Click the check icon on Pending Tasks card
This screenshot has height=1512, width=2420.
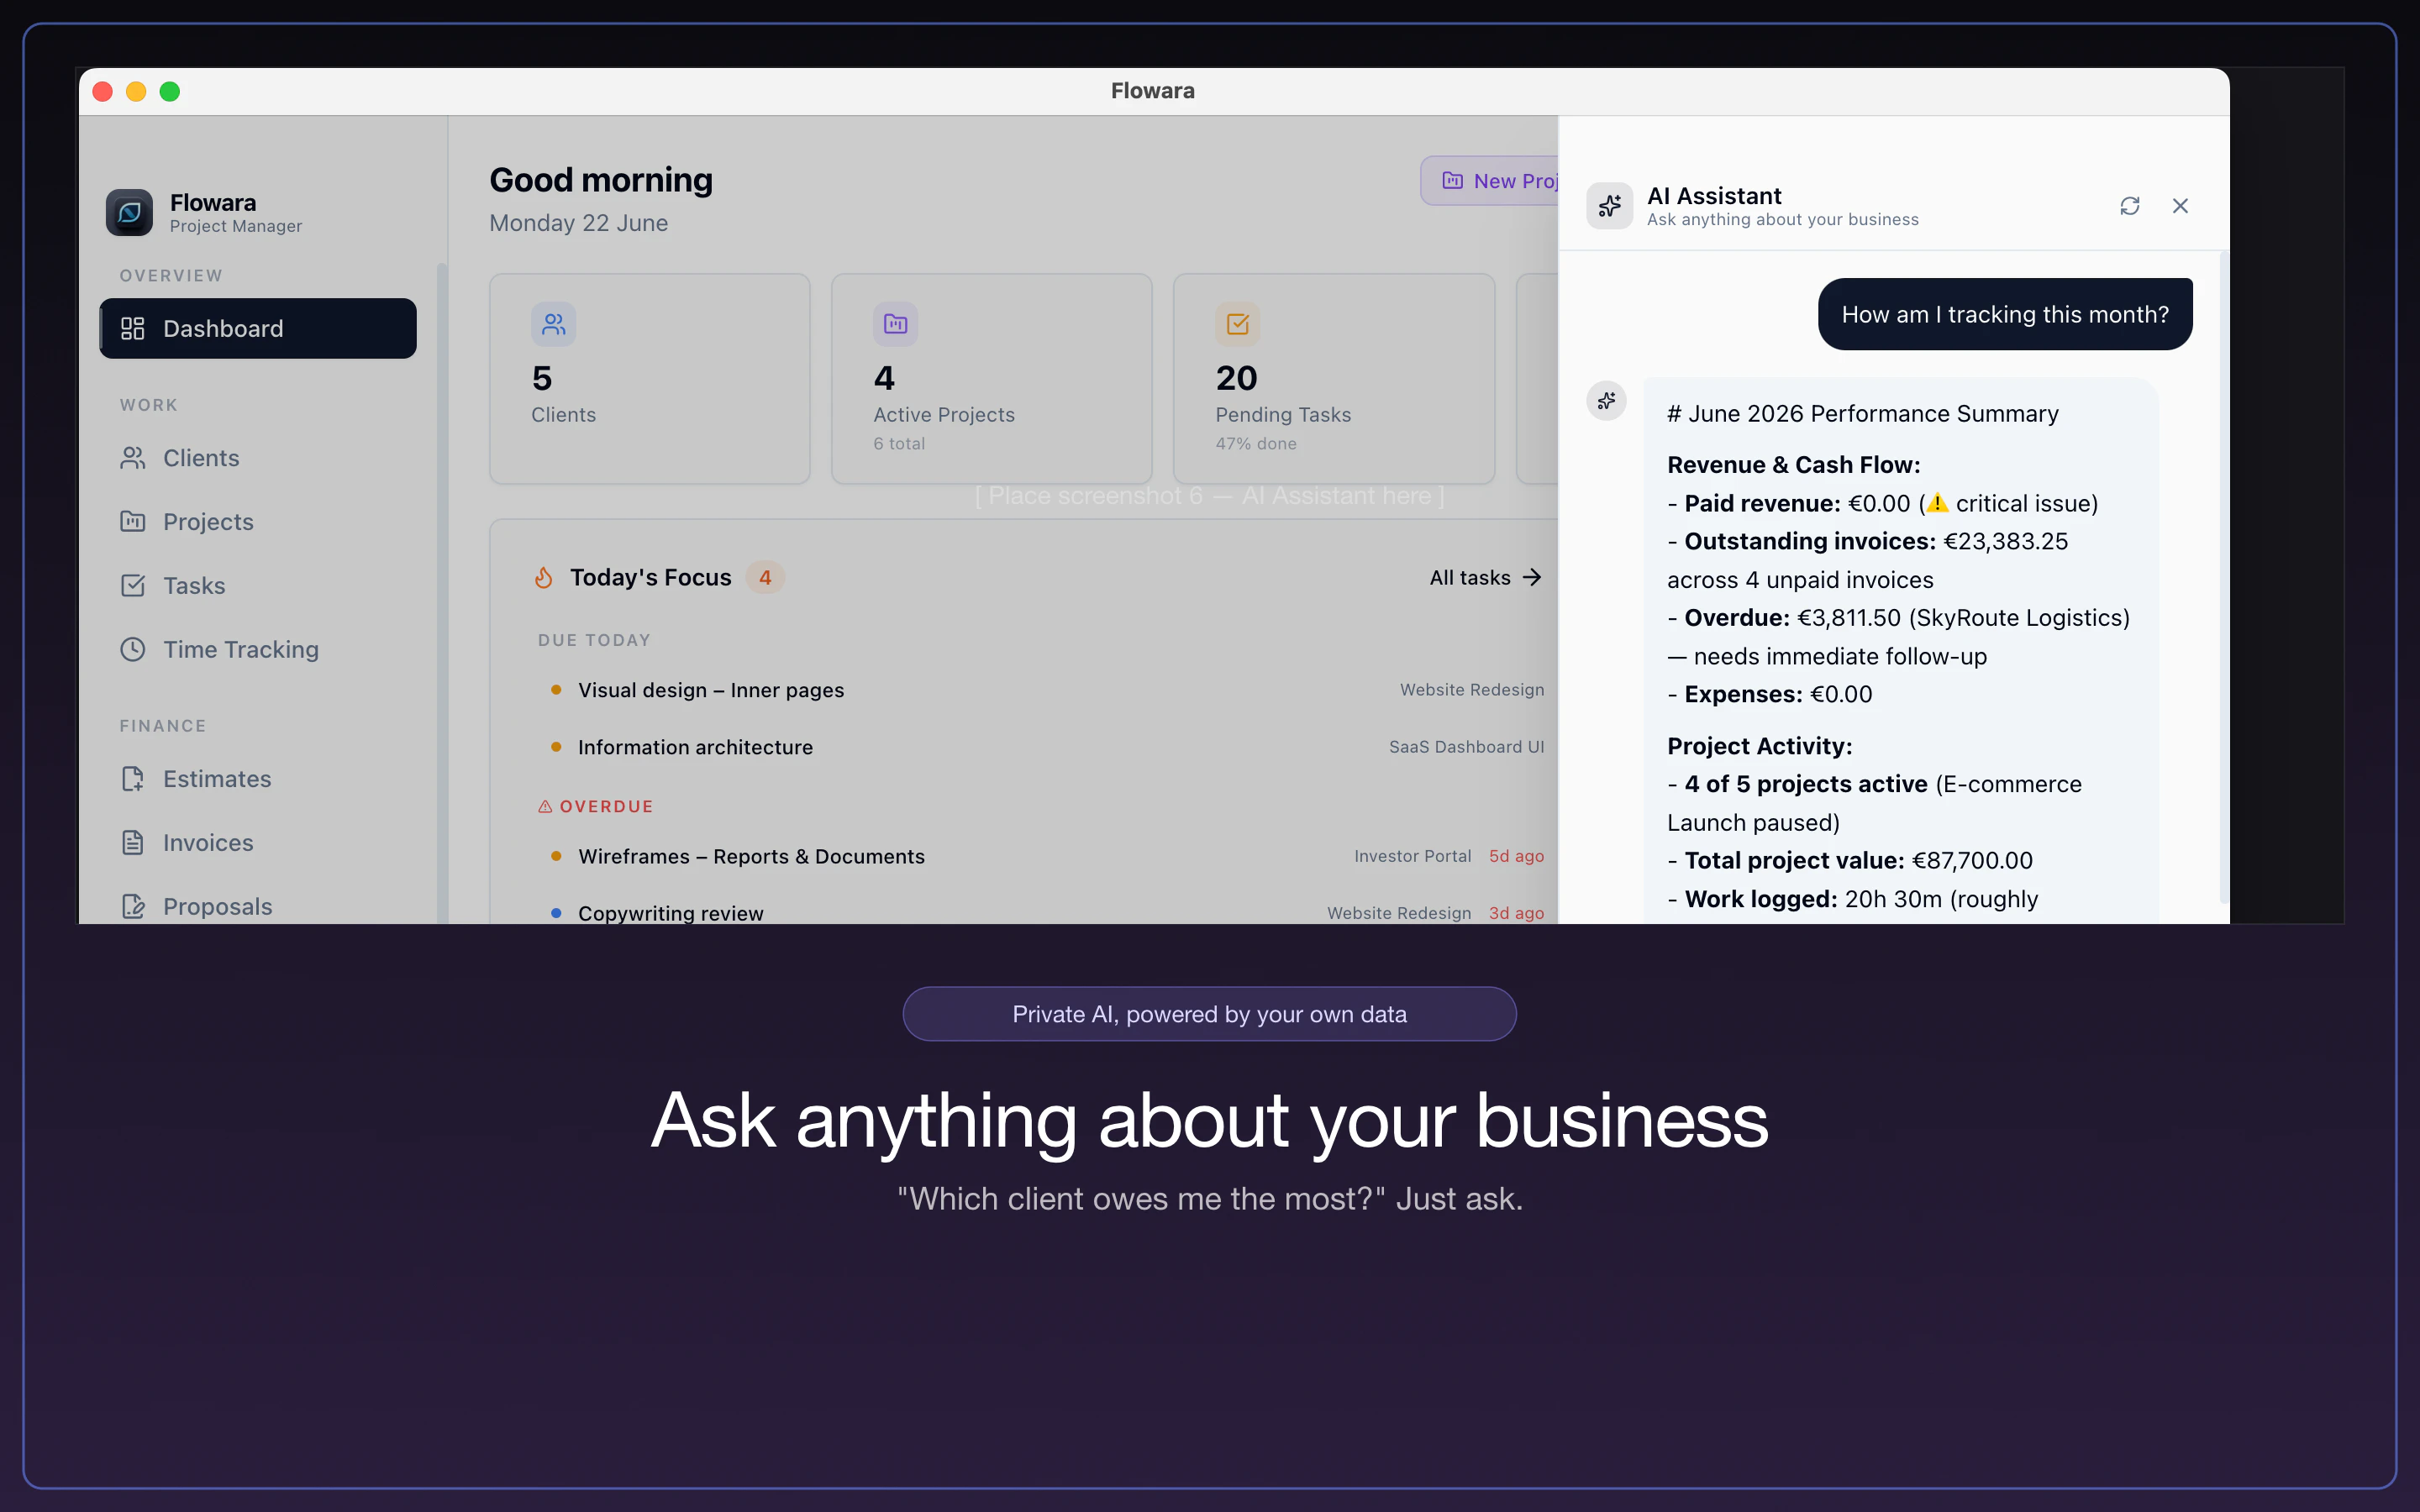(1237, 324)
